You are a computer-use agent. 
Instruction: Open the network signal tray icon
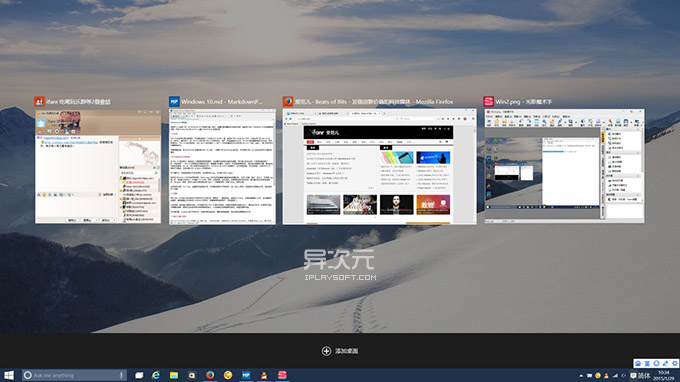[615, 375]
